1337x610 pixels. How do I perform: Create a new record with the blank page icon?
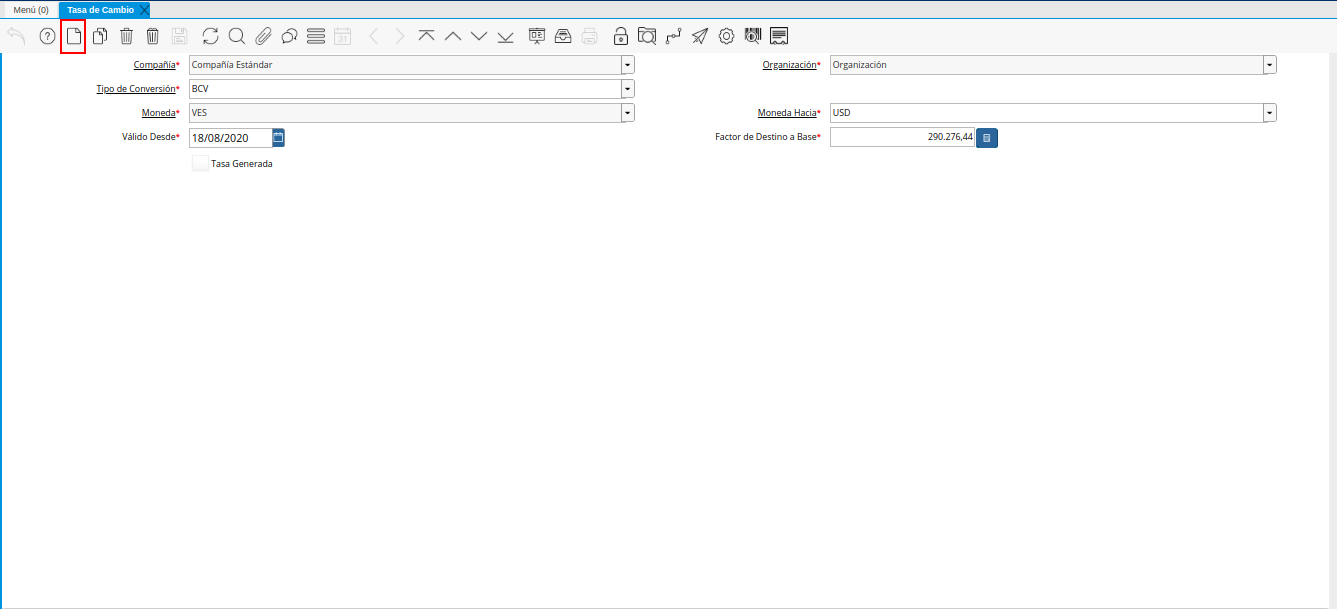click(x=73, y=37)
